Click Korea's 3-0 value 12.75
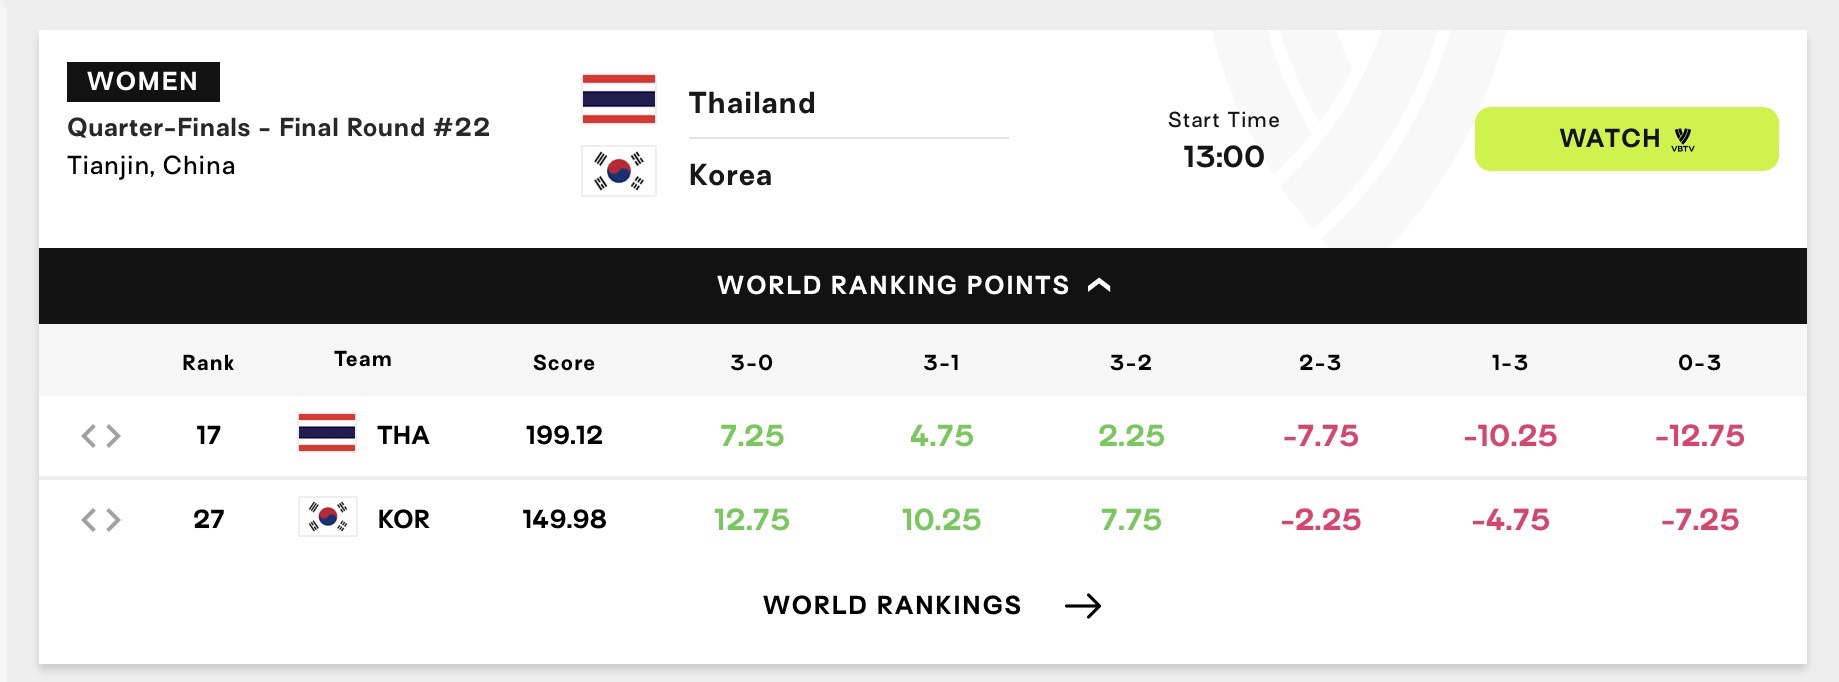1839x682 pixels. pos(751,519)
